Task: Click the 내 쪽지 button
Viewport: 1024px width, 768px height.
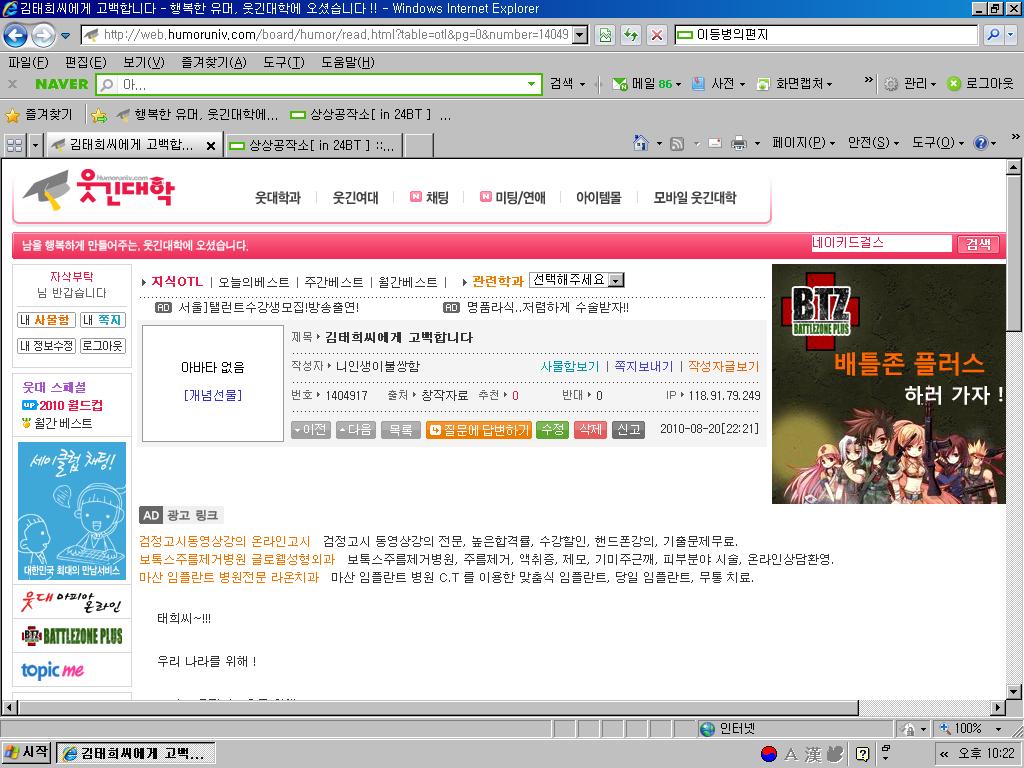Action: 103,320
